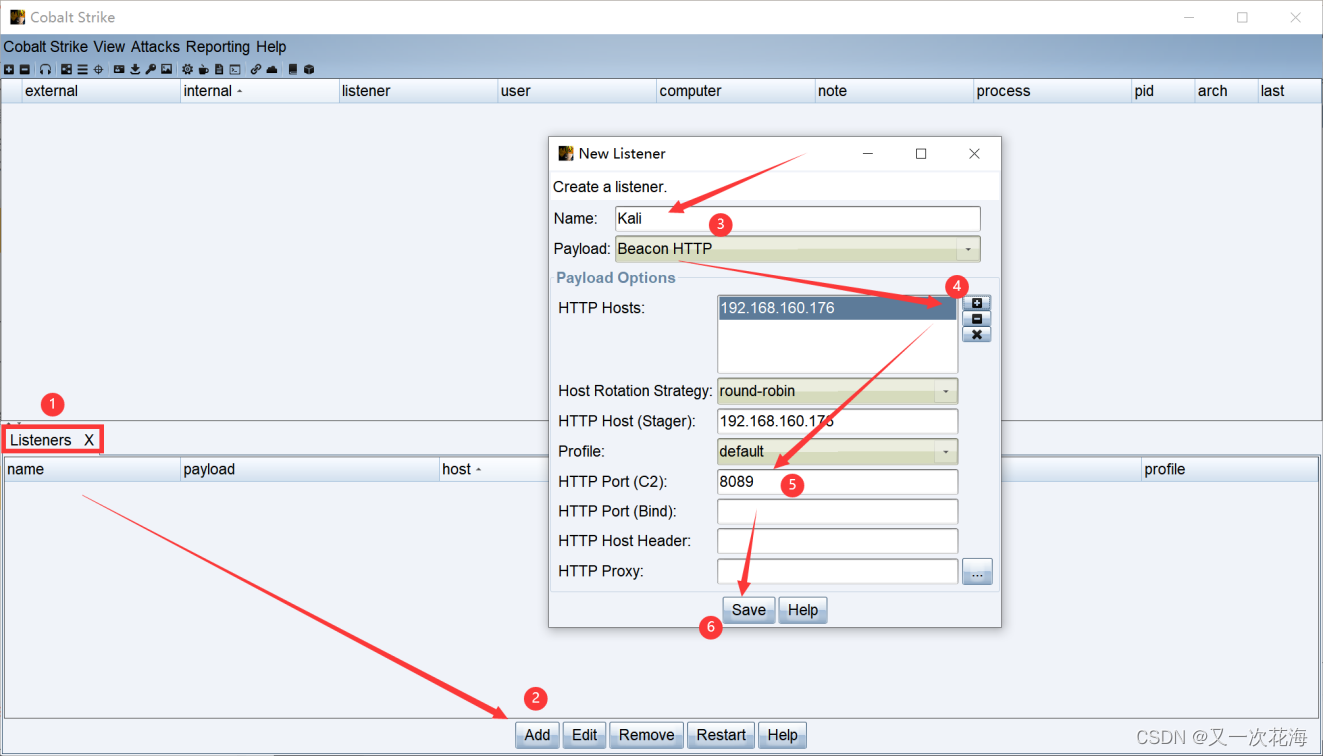1323x756 pixels.
Task: Select the Listeners tab
Action: (41, 440)
